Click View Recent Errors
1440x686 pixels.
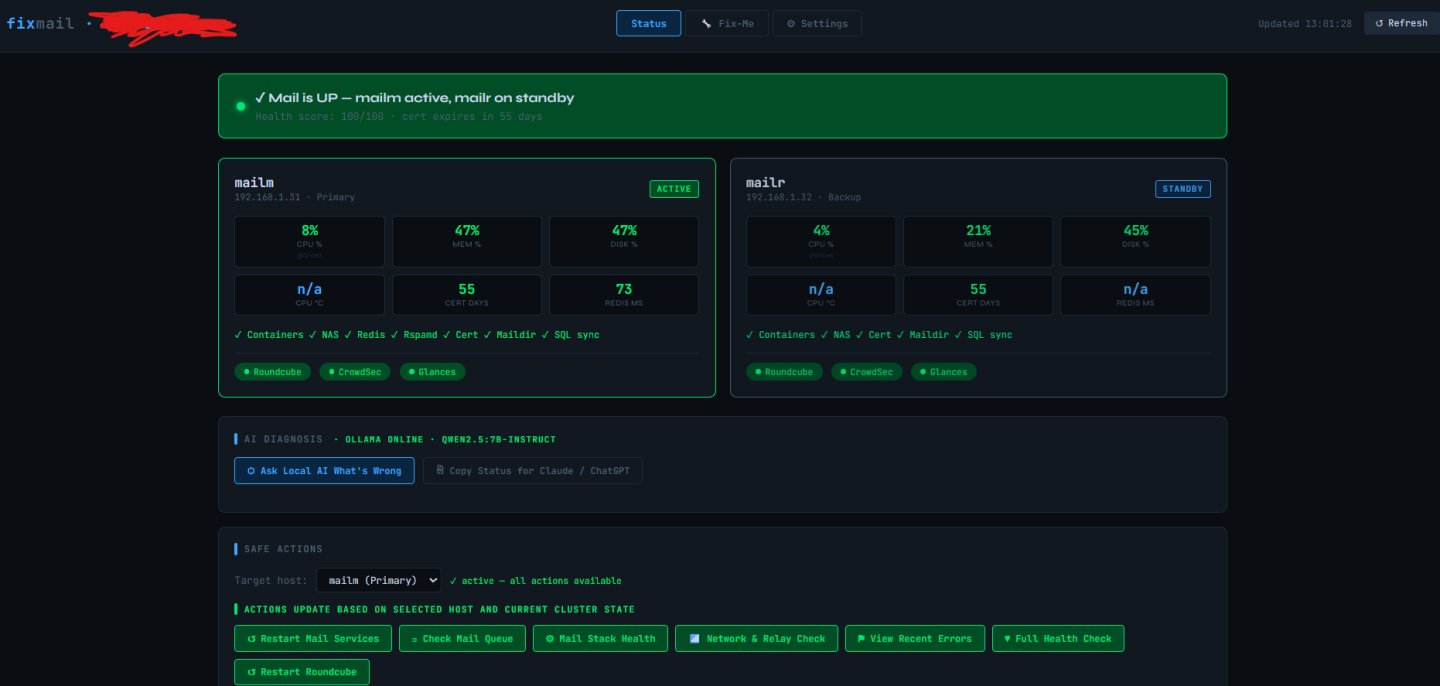pos(915,638)
